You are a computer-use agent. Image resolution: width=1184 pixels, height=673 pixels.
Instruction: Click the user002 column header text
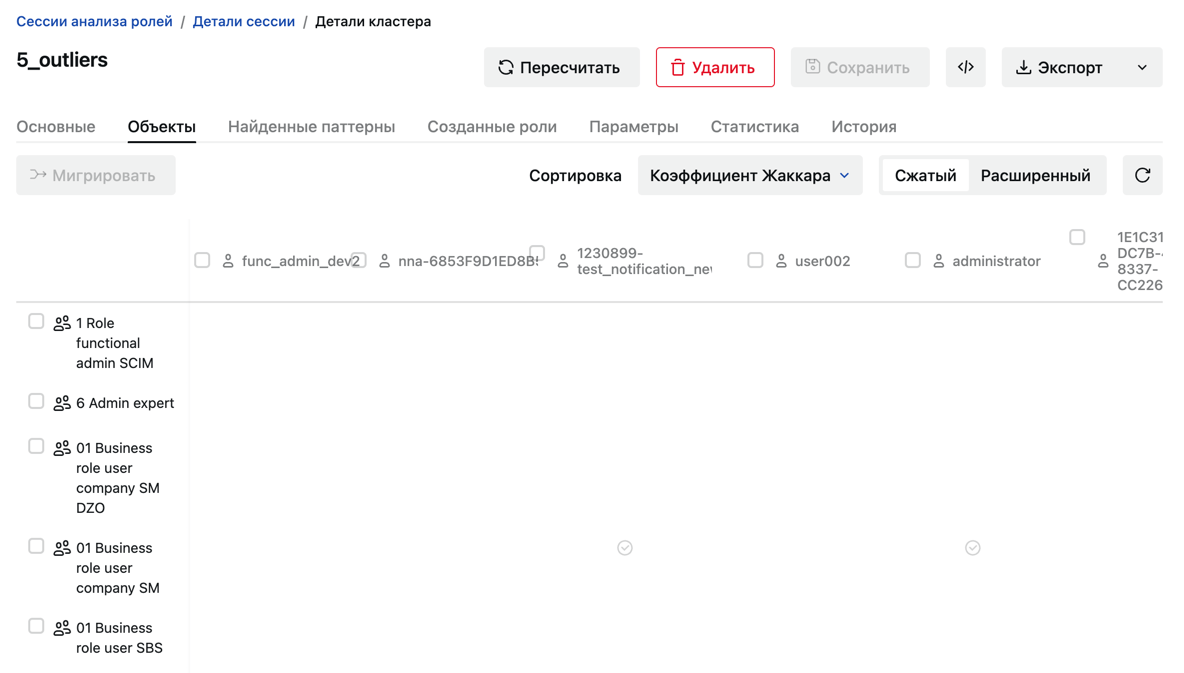tap(822, 261)
